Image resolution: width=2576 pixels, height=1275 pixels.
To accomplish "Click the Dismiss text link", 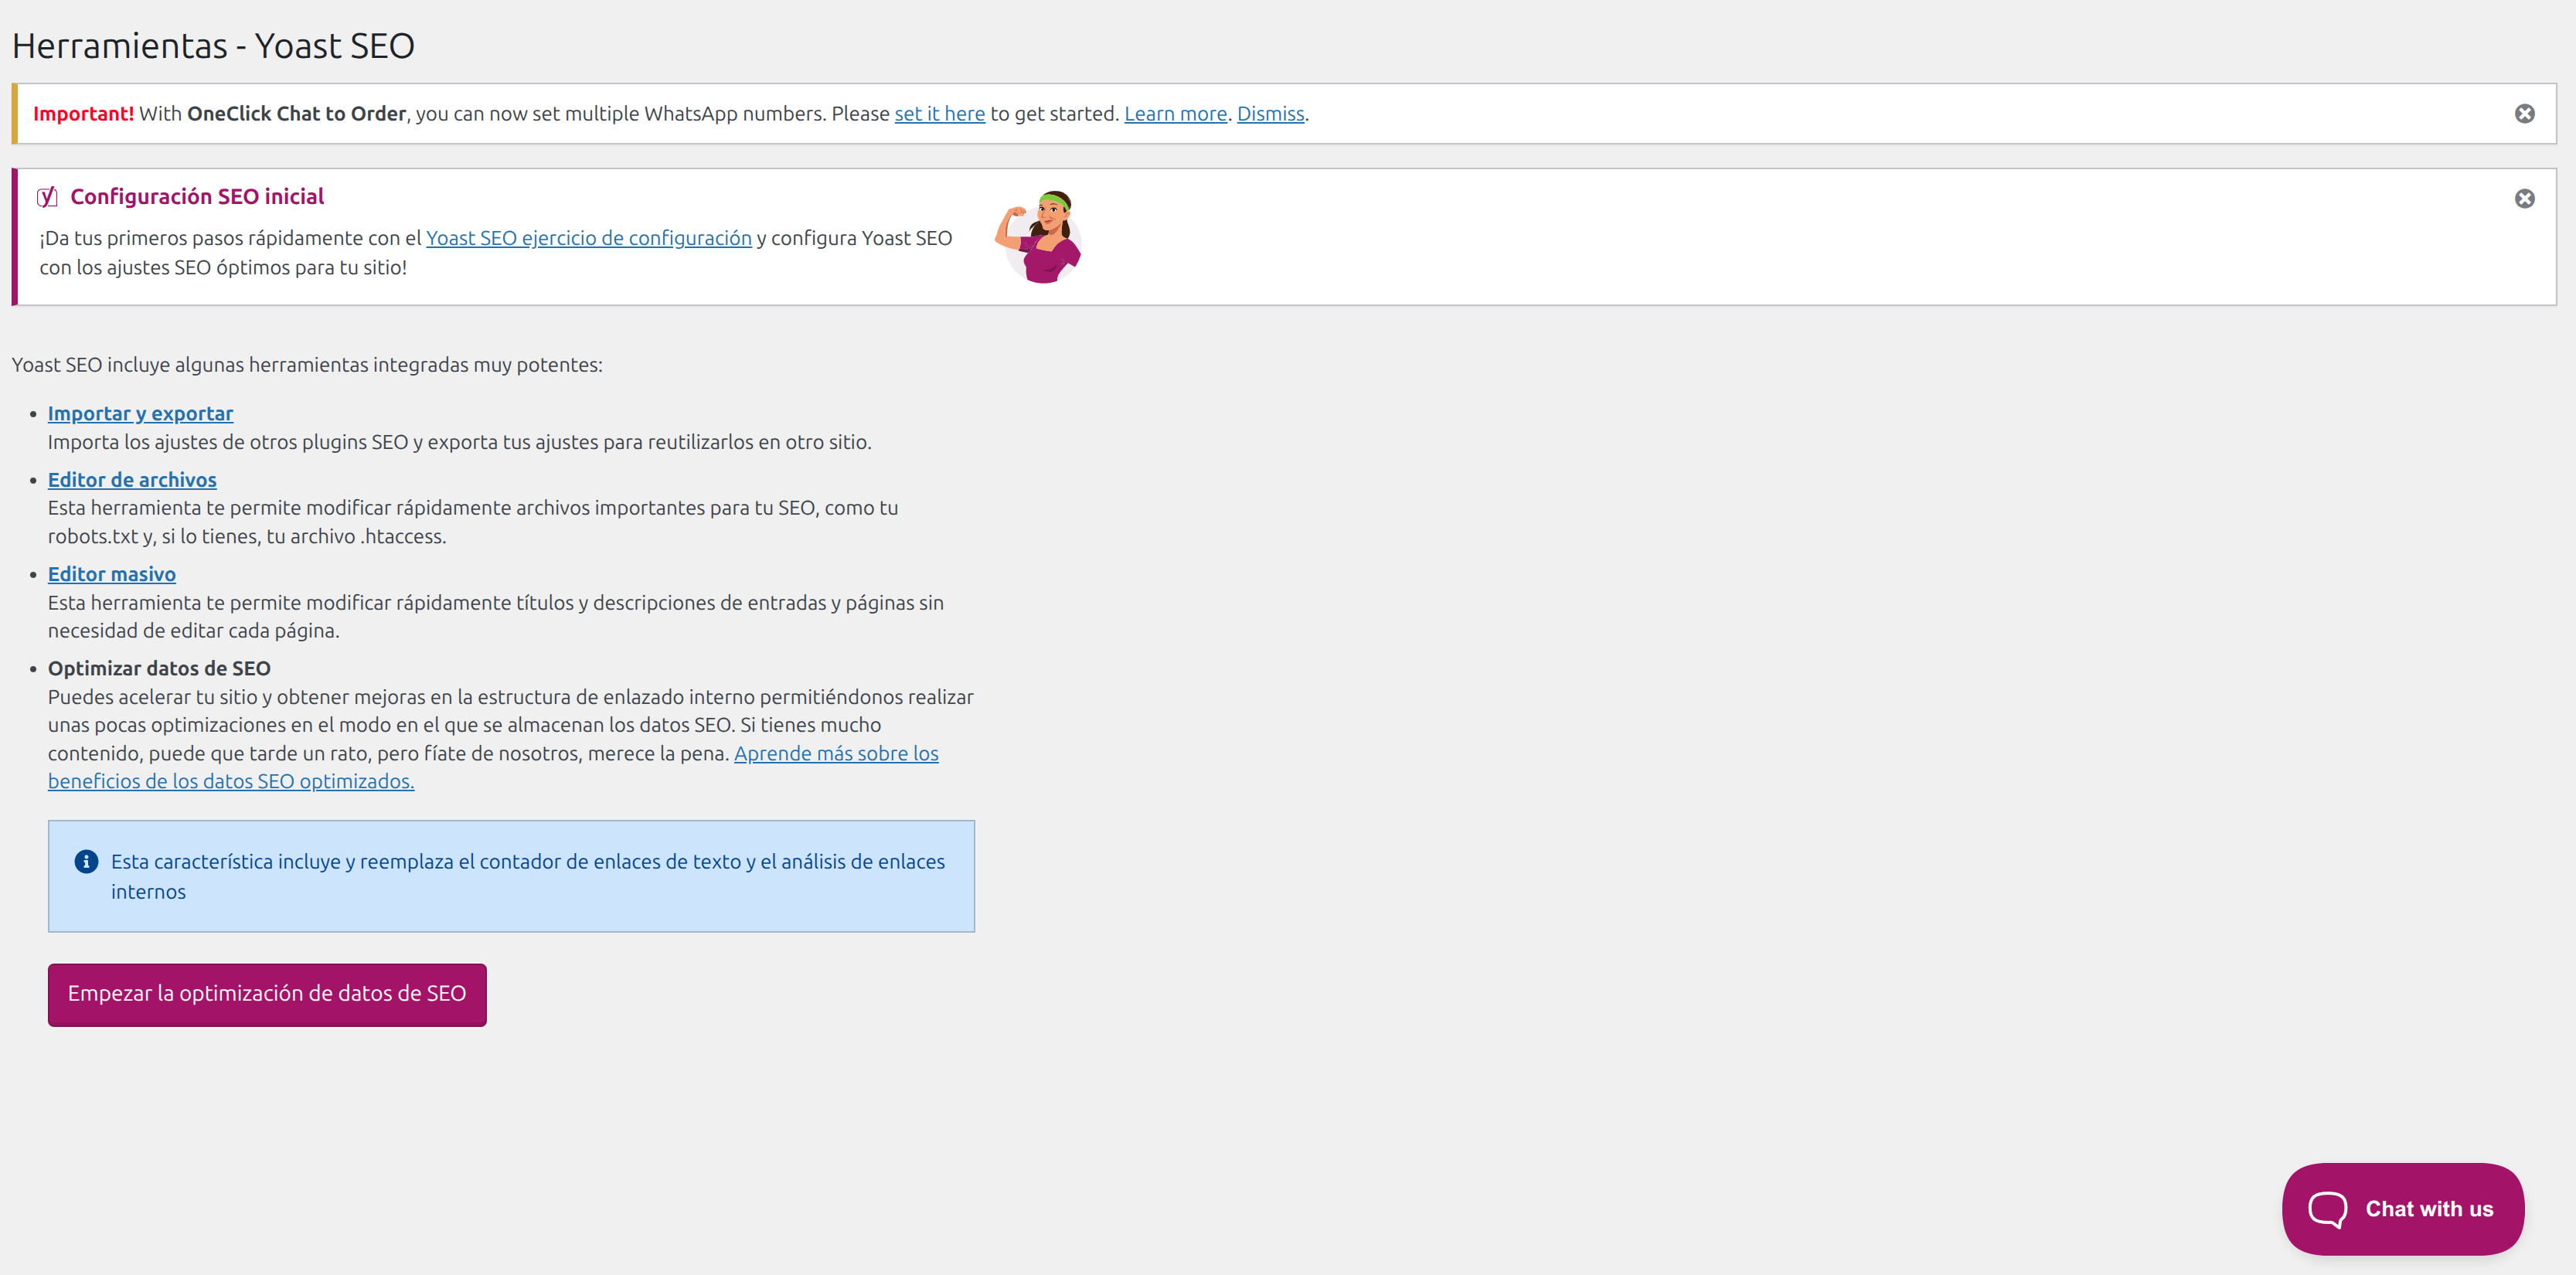I will point(1270,114).
